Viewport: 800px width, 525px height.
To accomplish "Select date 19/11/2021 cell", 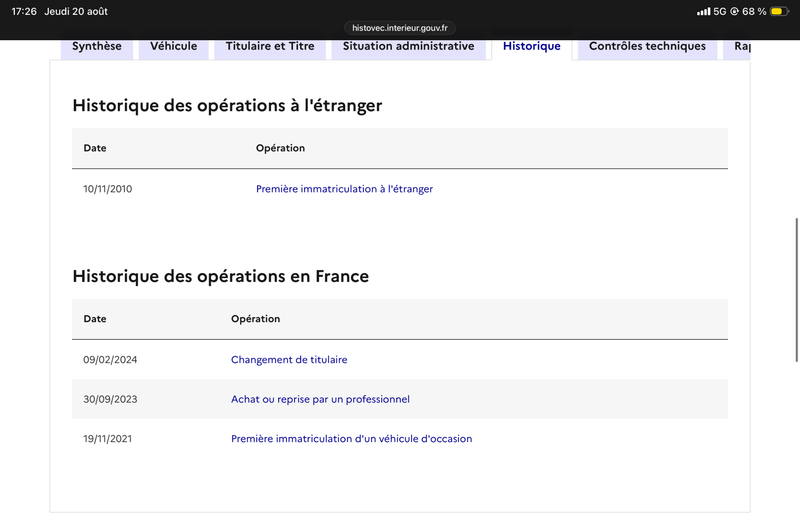I will (x=108, y=439).
